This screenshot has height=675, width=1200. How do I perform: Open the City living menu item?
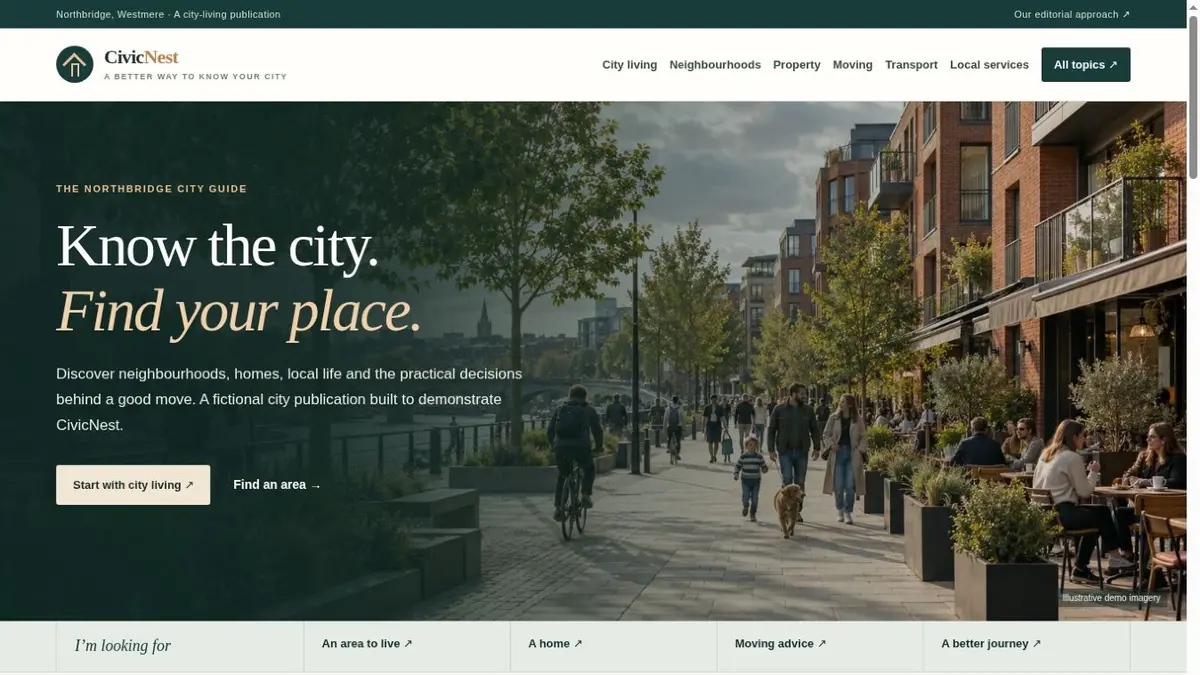[629, 65]
